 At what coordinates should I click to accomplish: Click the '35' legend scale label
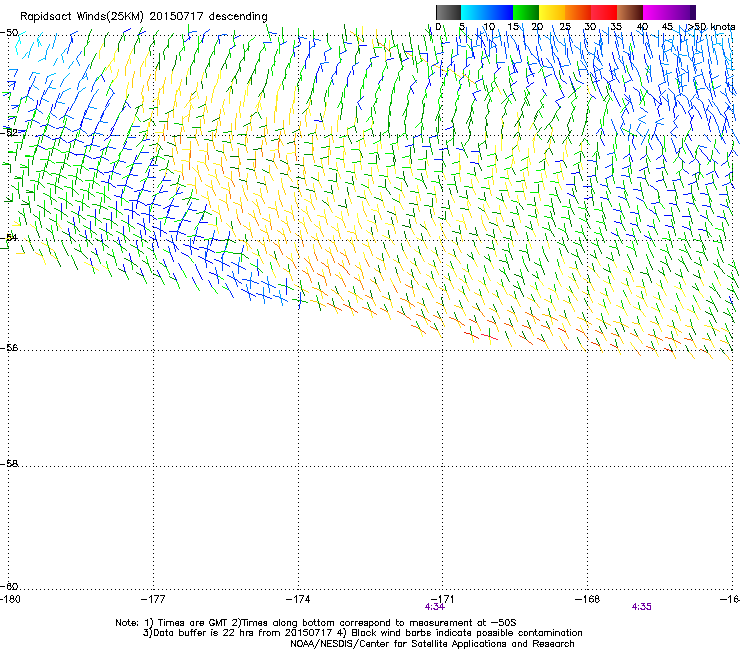tap(616, 27)
